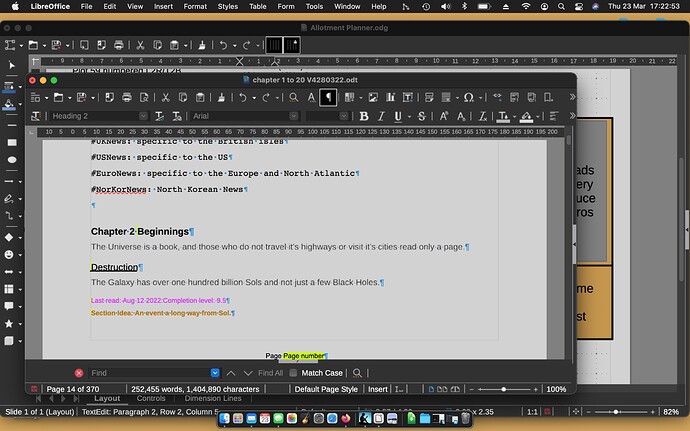Expand Writer standard toolbar overflow chevron
The height and width of the screenshot is (431, 690).
[572, 97]
